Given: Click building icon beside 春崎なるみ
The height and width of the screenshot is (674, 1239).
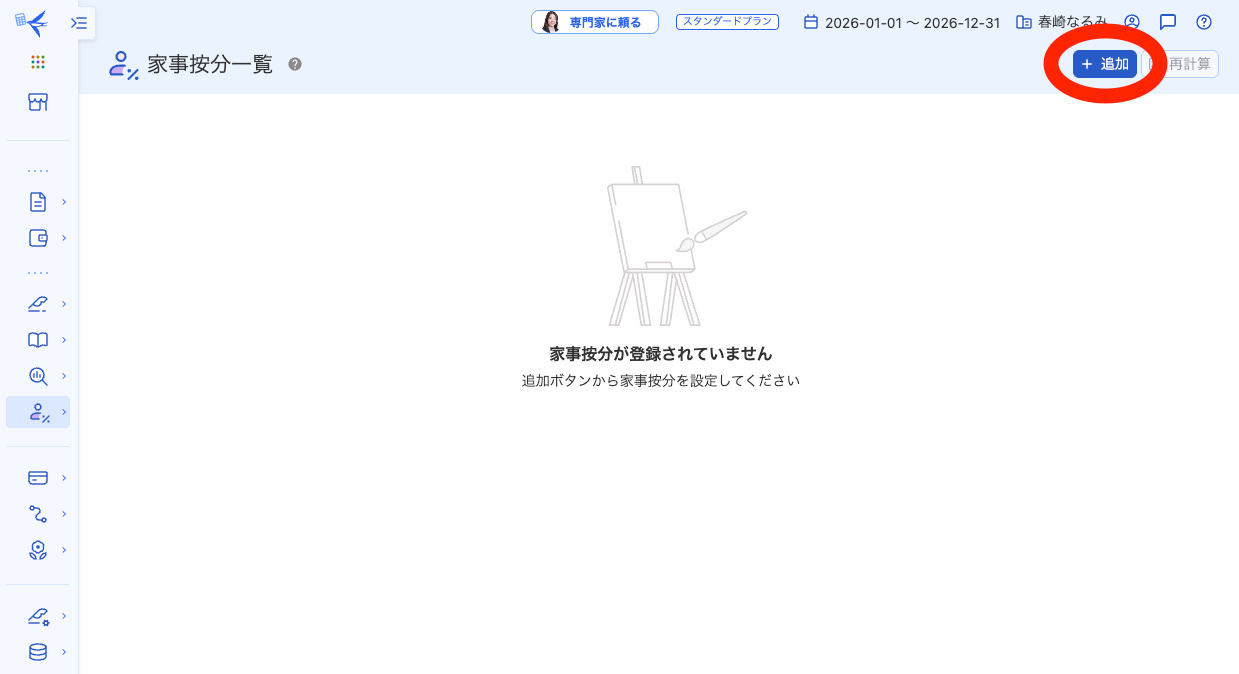Looking at the screenshot, I should click(x=1023, y=22).
